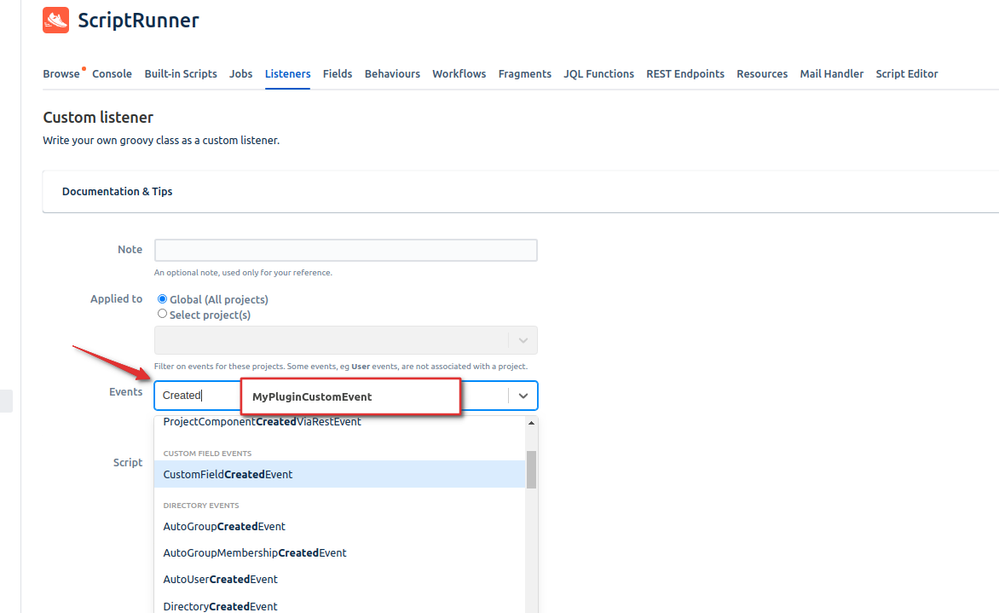This screenshot has height=613, width=999.
Task: Toggle the Events dropdown chevron
Action: (523, 396)
